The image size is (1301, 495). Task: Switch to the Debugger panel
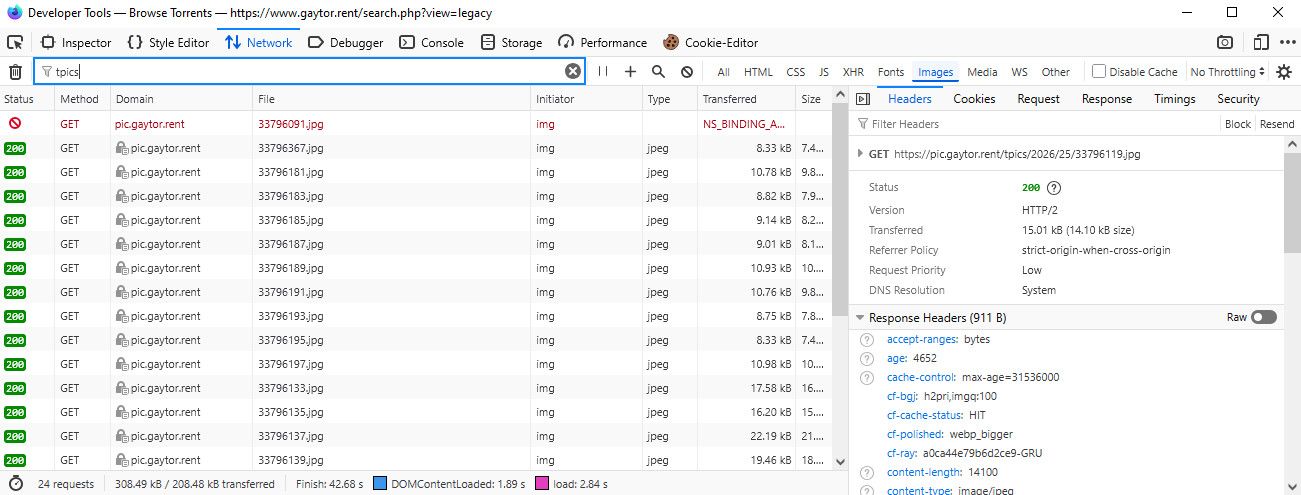click(x=345, y=43)
